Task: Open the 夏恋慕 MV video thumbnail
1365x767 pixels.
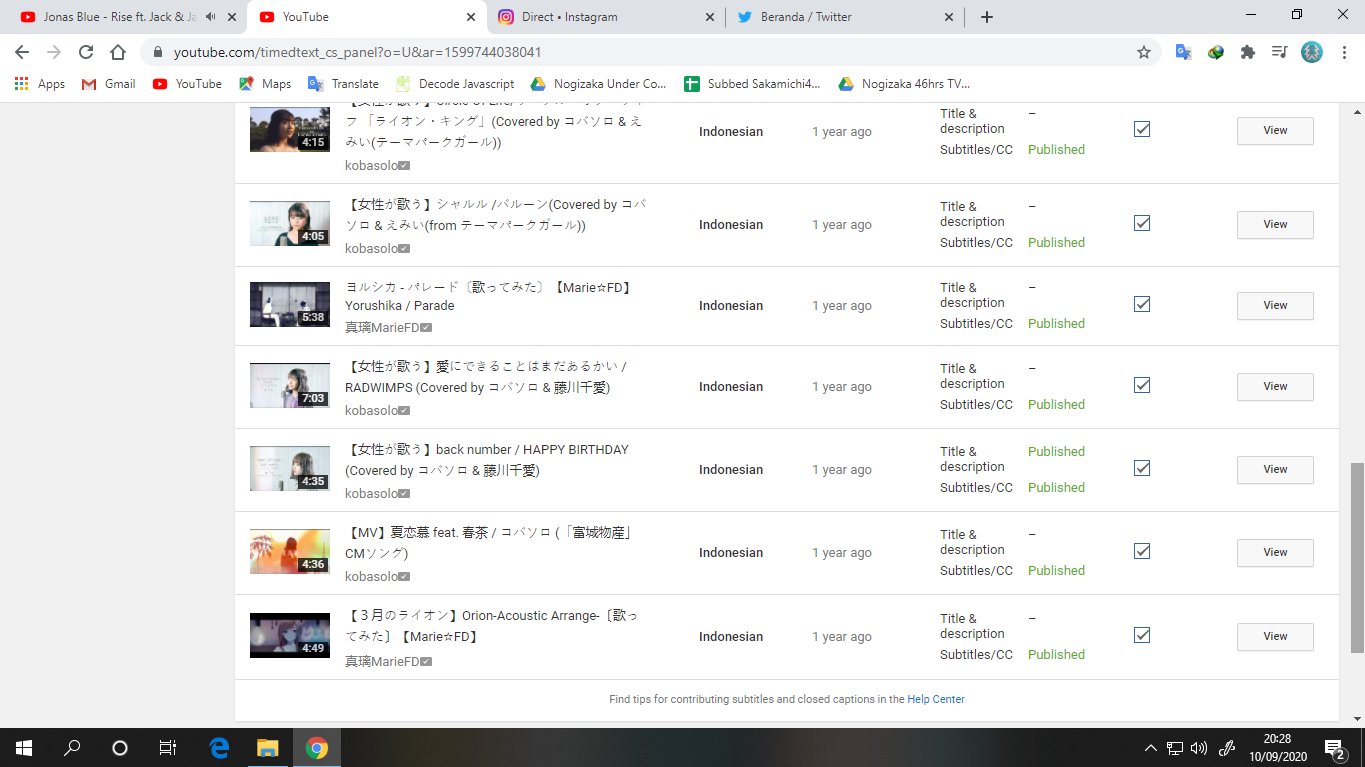Action: [x=290, y=552]
